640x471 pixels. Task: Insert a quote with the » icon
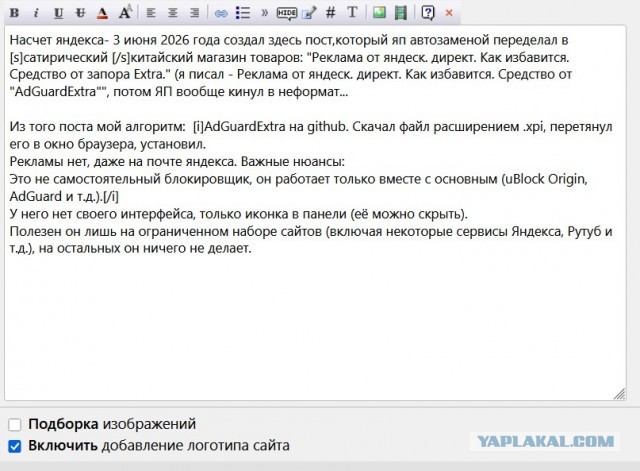pyautogui.click(x=264, y=13)
